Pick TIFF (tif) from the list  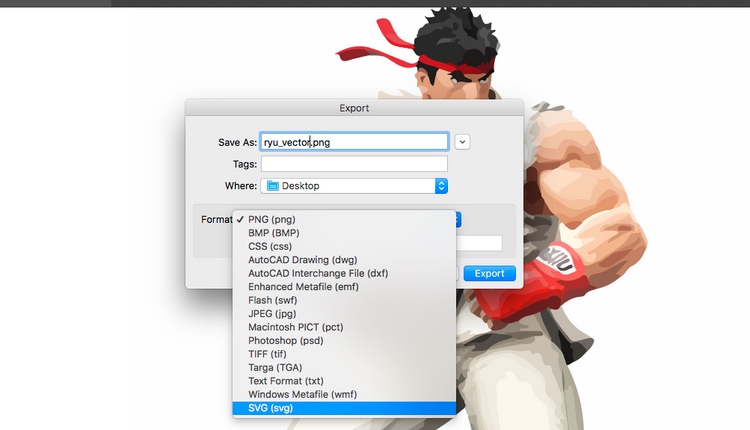tap(344, 354)
